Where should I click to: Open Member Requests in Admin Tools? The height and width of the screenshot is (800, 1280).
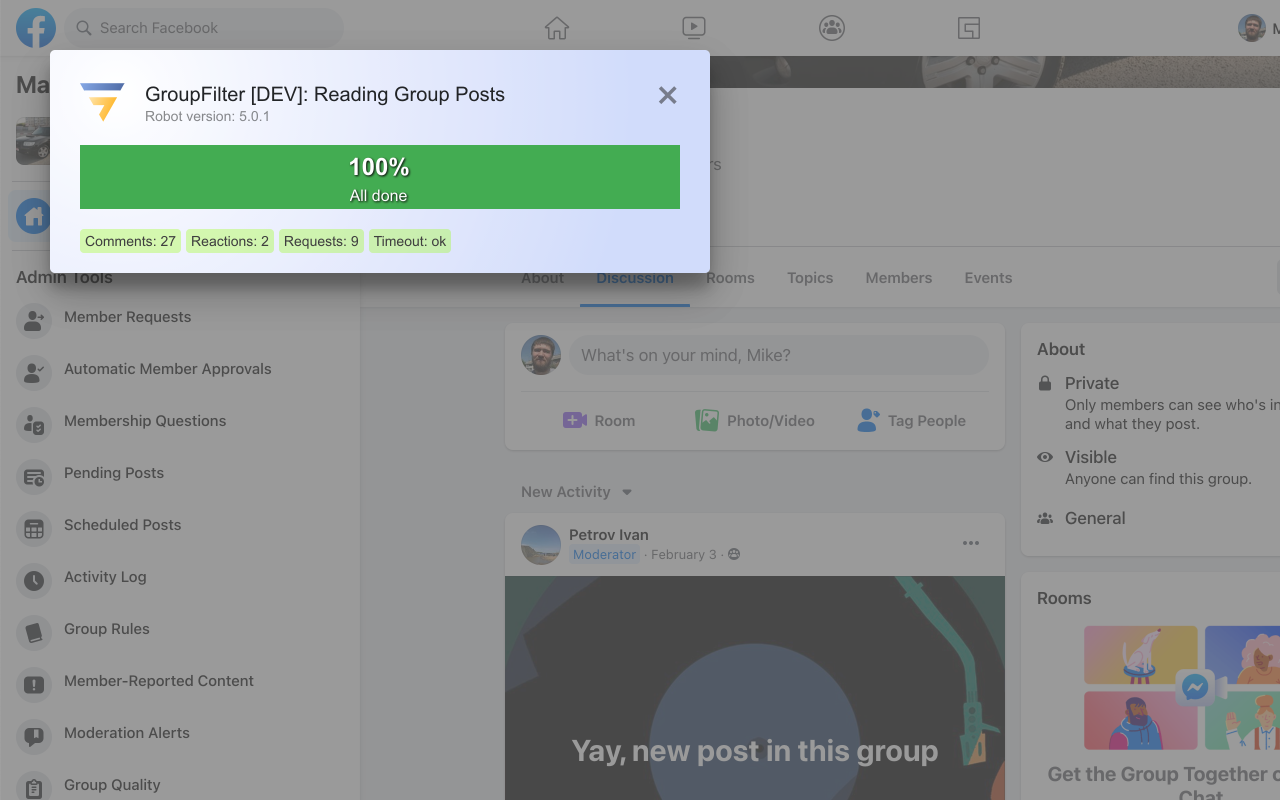(x=127, y=317)
